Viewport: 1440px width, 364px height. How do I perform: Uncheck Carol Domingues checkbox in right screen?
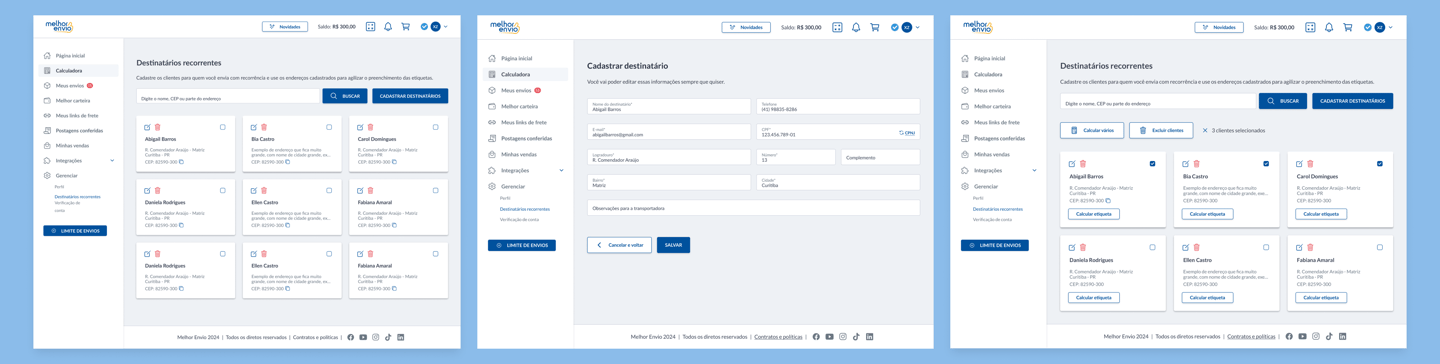(1380, 164)
